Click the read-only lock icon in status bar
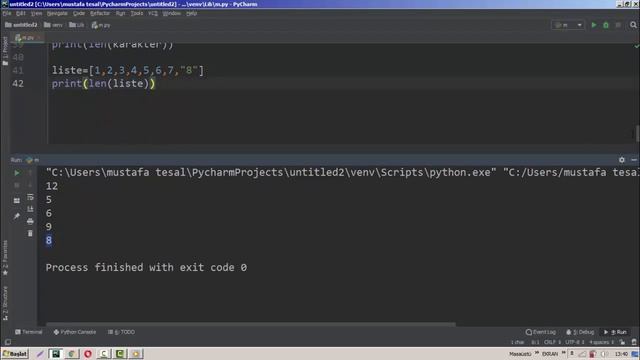This screenshot has height=360, width=640. tap(622, 342)
